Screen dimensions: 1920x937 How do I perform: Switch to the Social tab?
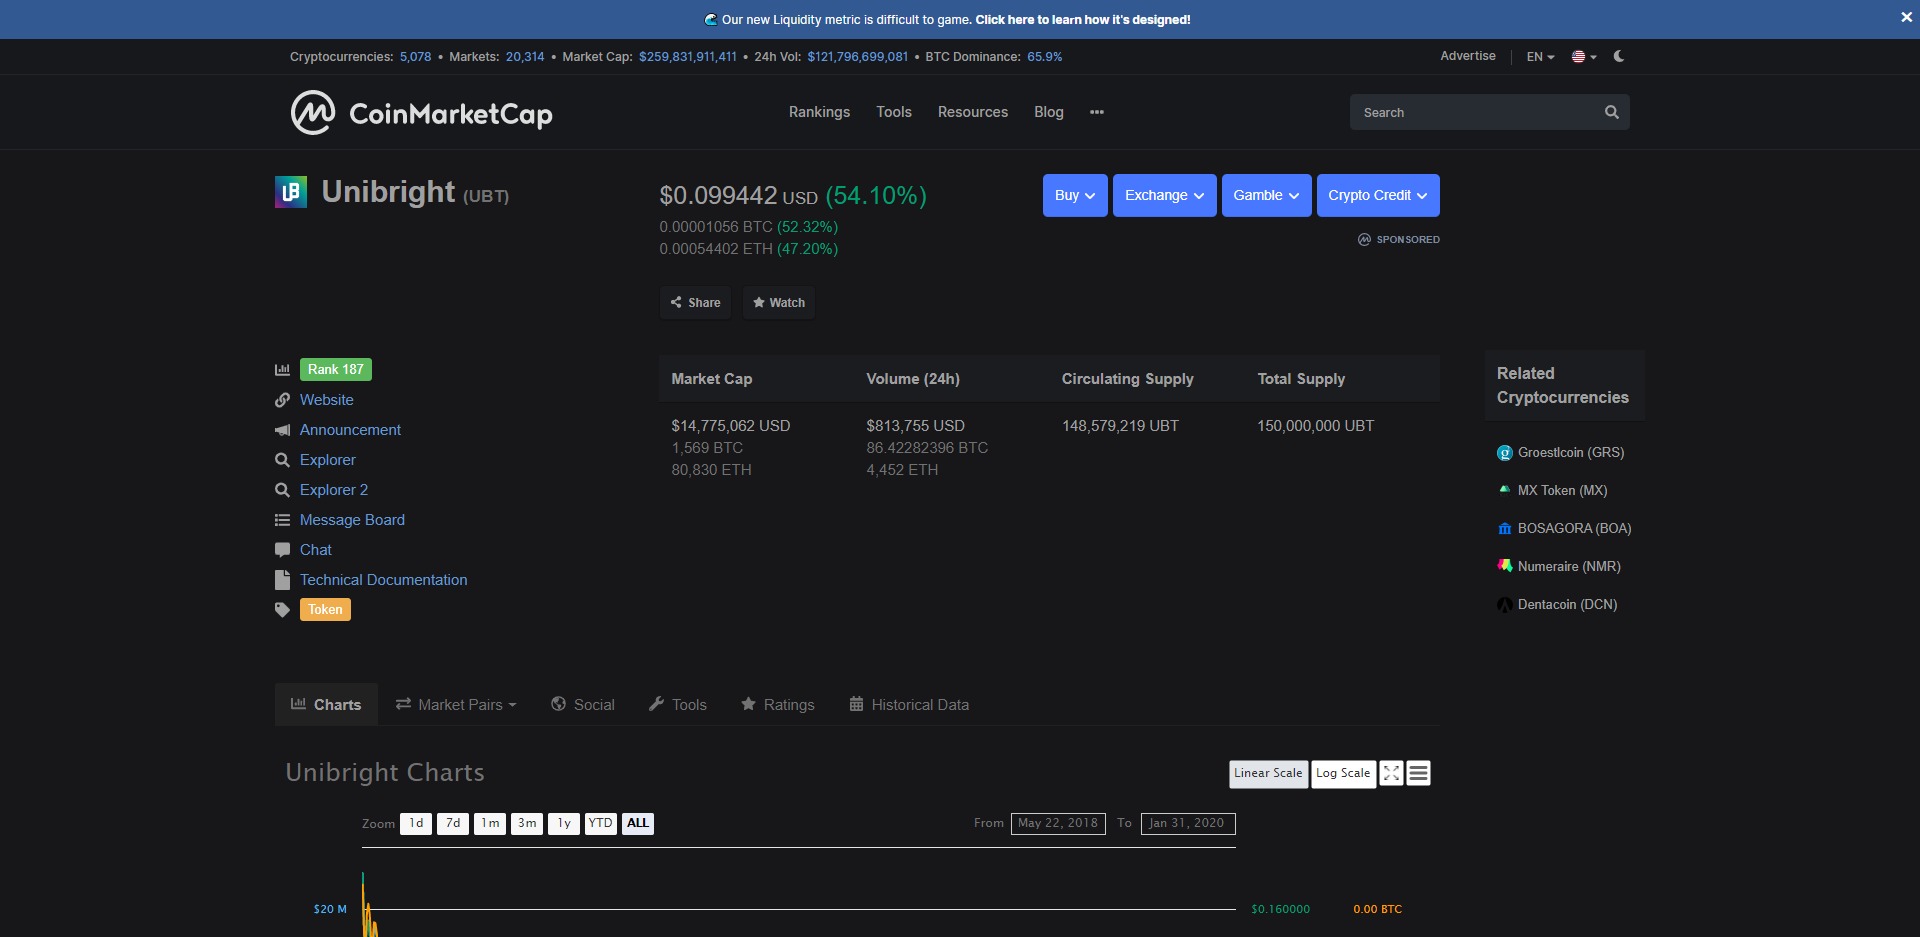point(583,705)
